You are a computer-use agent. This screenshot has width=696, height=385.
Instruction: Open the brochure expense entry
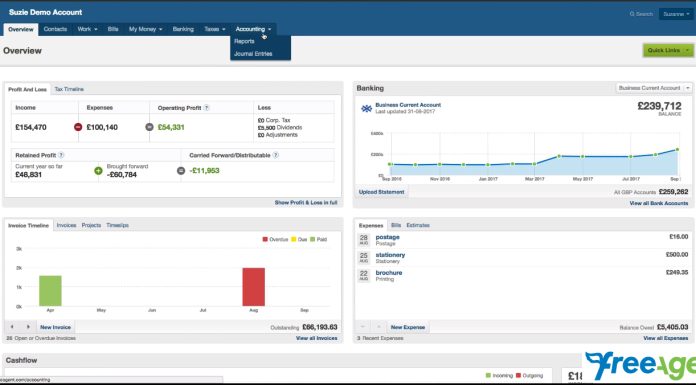click(x=388, y=273)
